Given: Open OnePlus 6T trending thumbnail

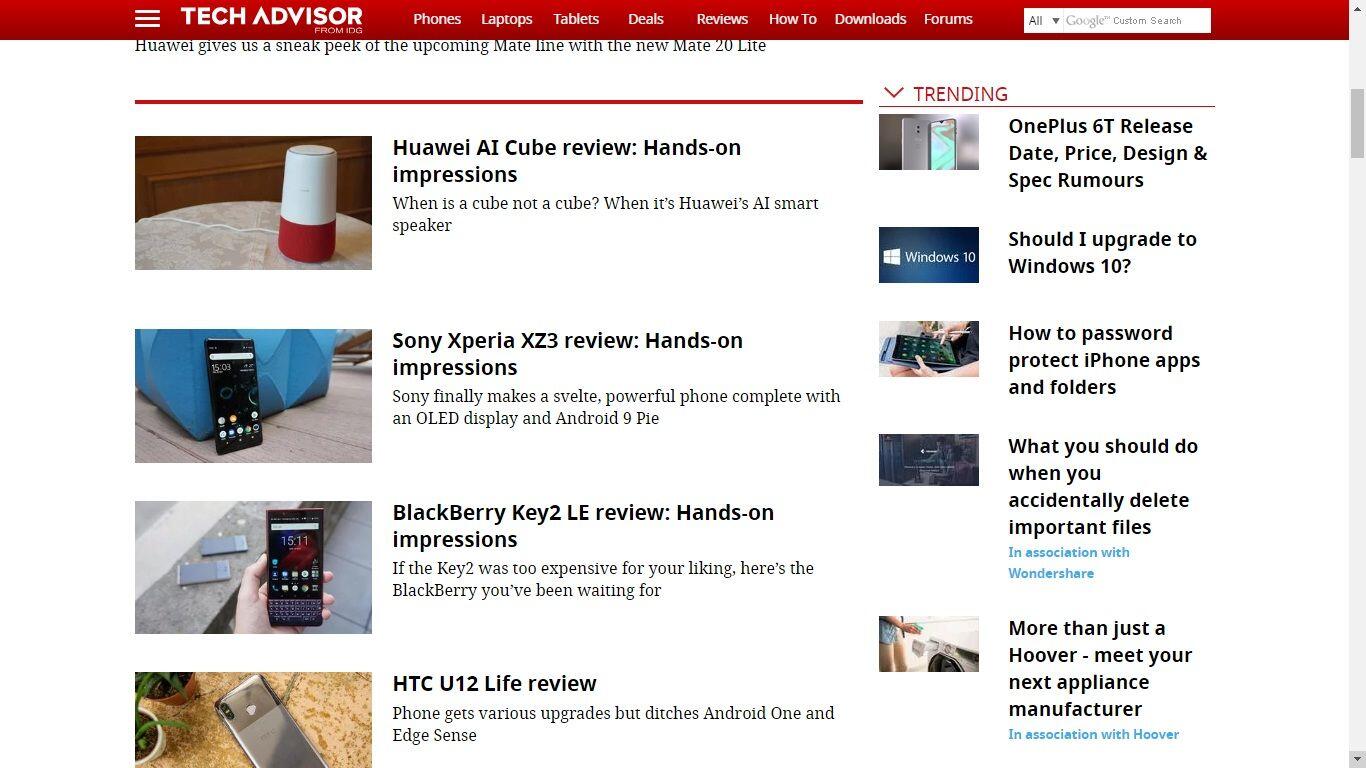Looking at the screenshot, I should pos(929,142).
